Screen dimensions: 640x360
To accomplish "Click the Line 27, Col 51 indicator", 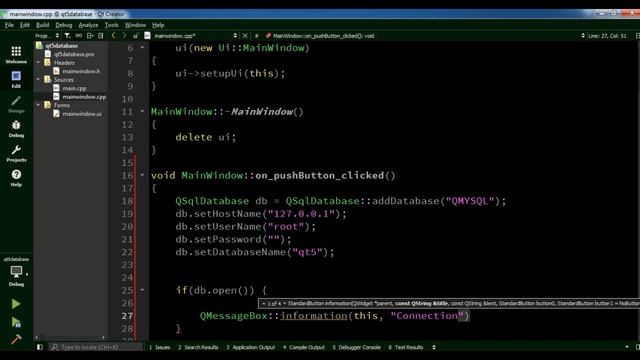I will 607,36.
